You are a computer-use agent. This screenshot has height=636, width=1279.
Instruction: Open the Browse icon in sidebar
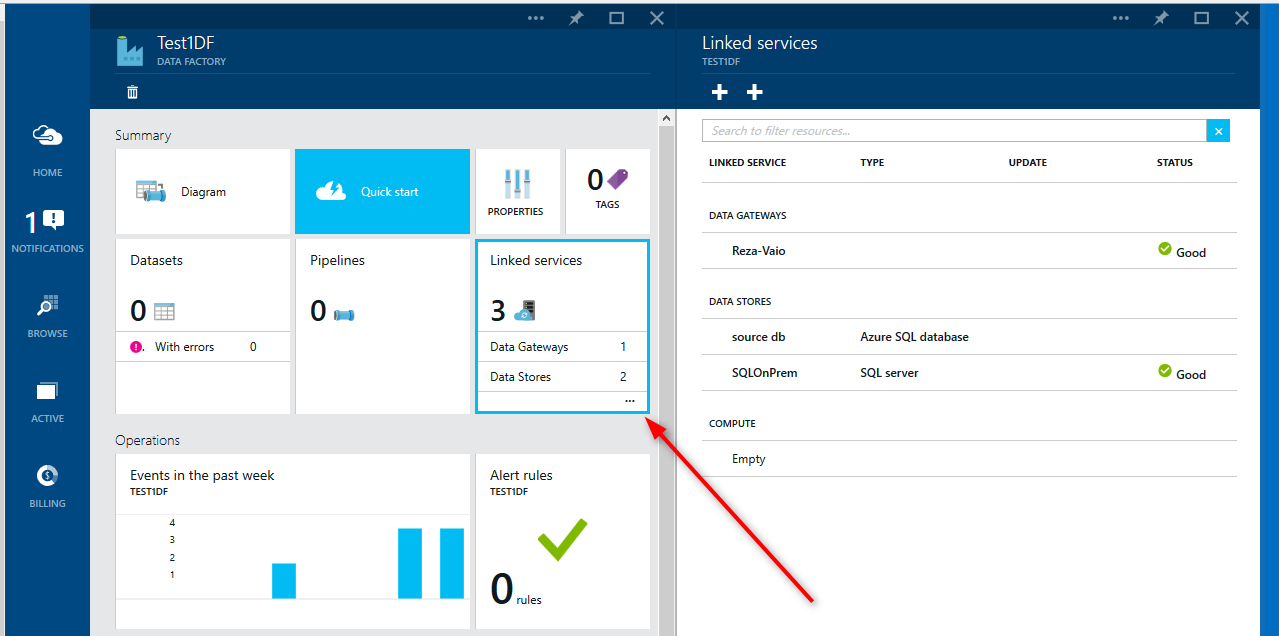(47, 306)
